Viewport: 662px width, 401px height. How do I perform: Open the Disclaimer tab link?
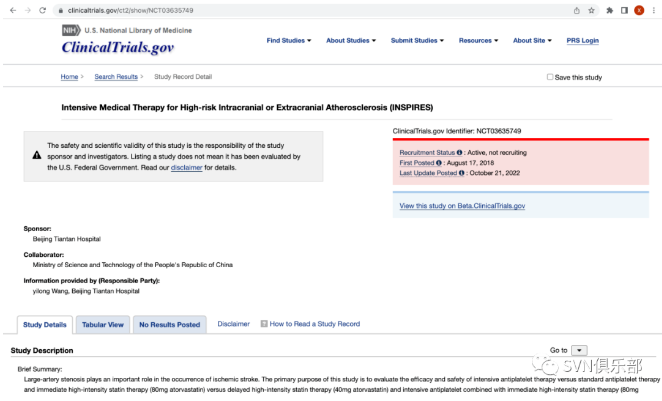233,324
